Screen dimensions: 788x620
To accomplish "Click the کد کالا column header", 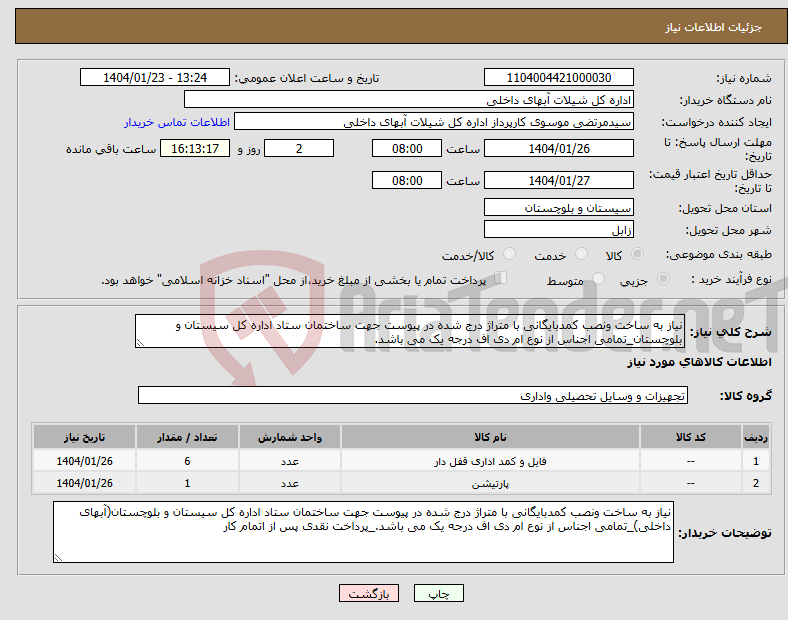I will (x=691, y=437).
